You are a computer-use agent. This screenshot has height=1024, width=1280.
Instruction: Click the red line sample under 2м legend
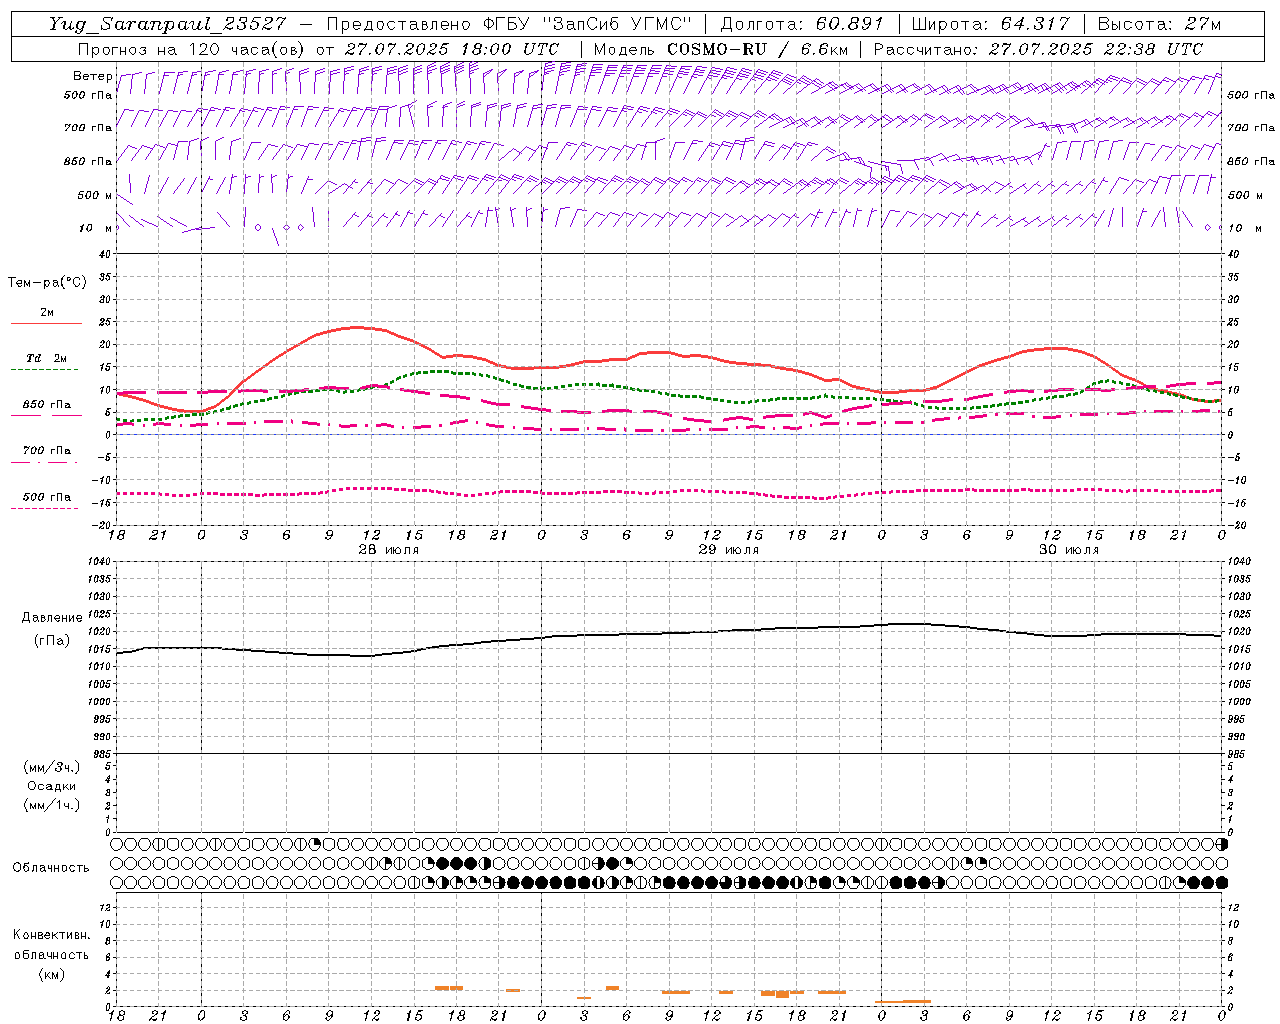pyautogui.click(x=45, y=324)
